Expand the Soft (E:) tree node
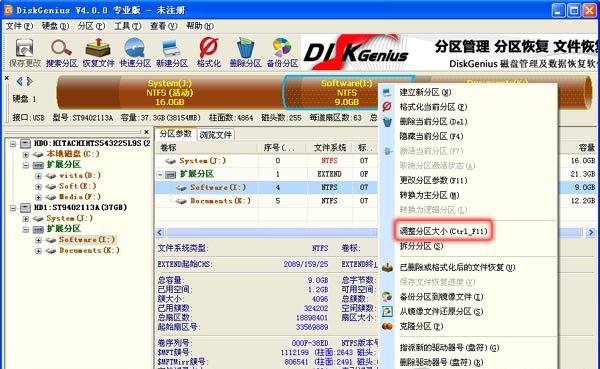 click(38, 186)
